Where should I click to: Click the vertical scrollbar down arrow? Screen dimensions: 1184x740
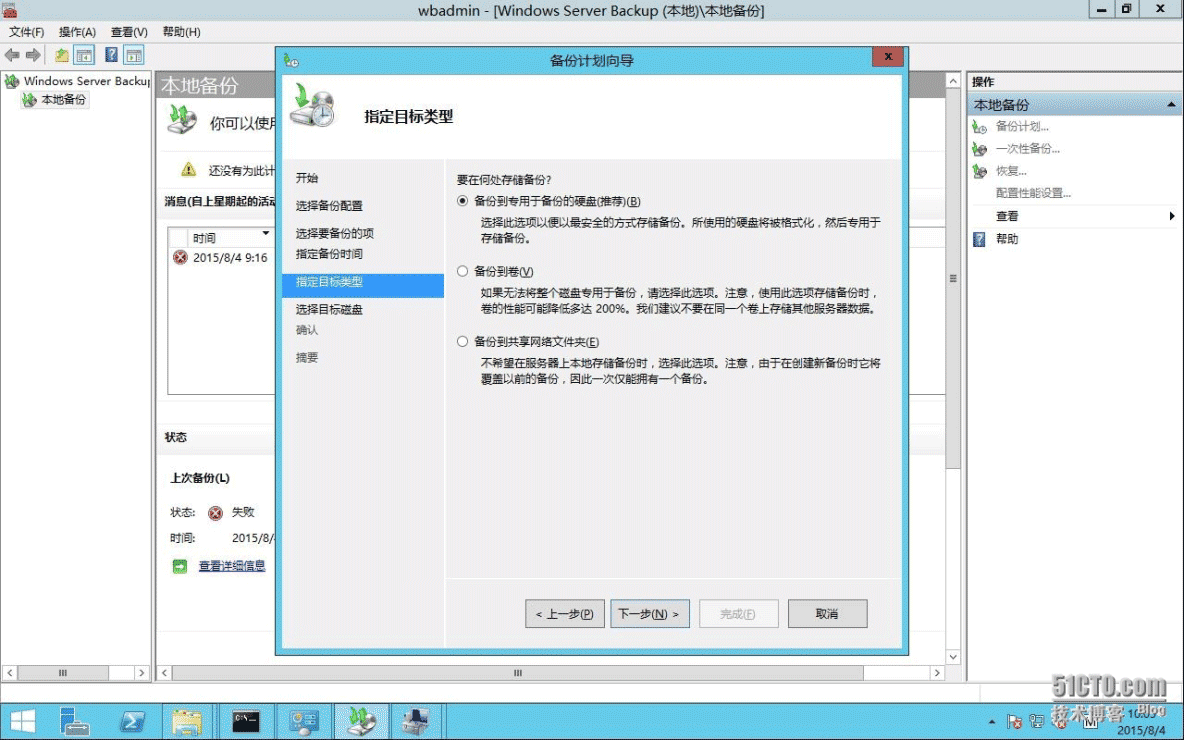pos(953,657)
